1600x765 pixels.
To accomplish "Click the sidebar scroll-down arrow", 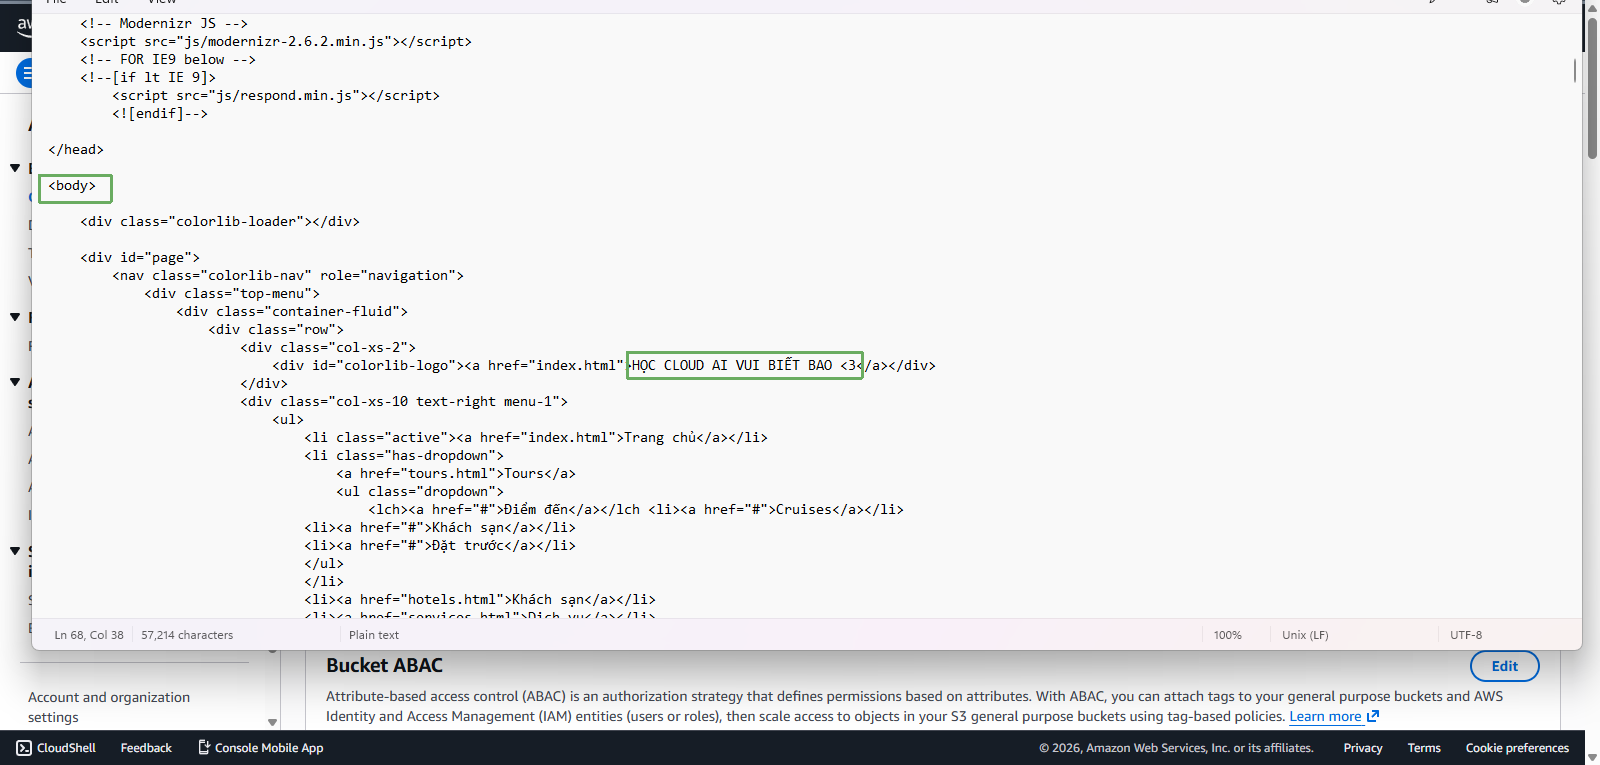I will [272, 722].
